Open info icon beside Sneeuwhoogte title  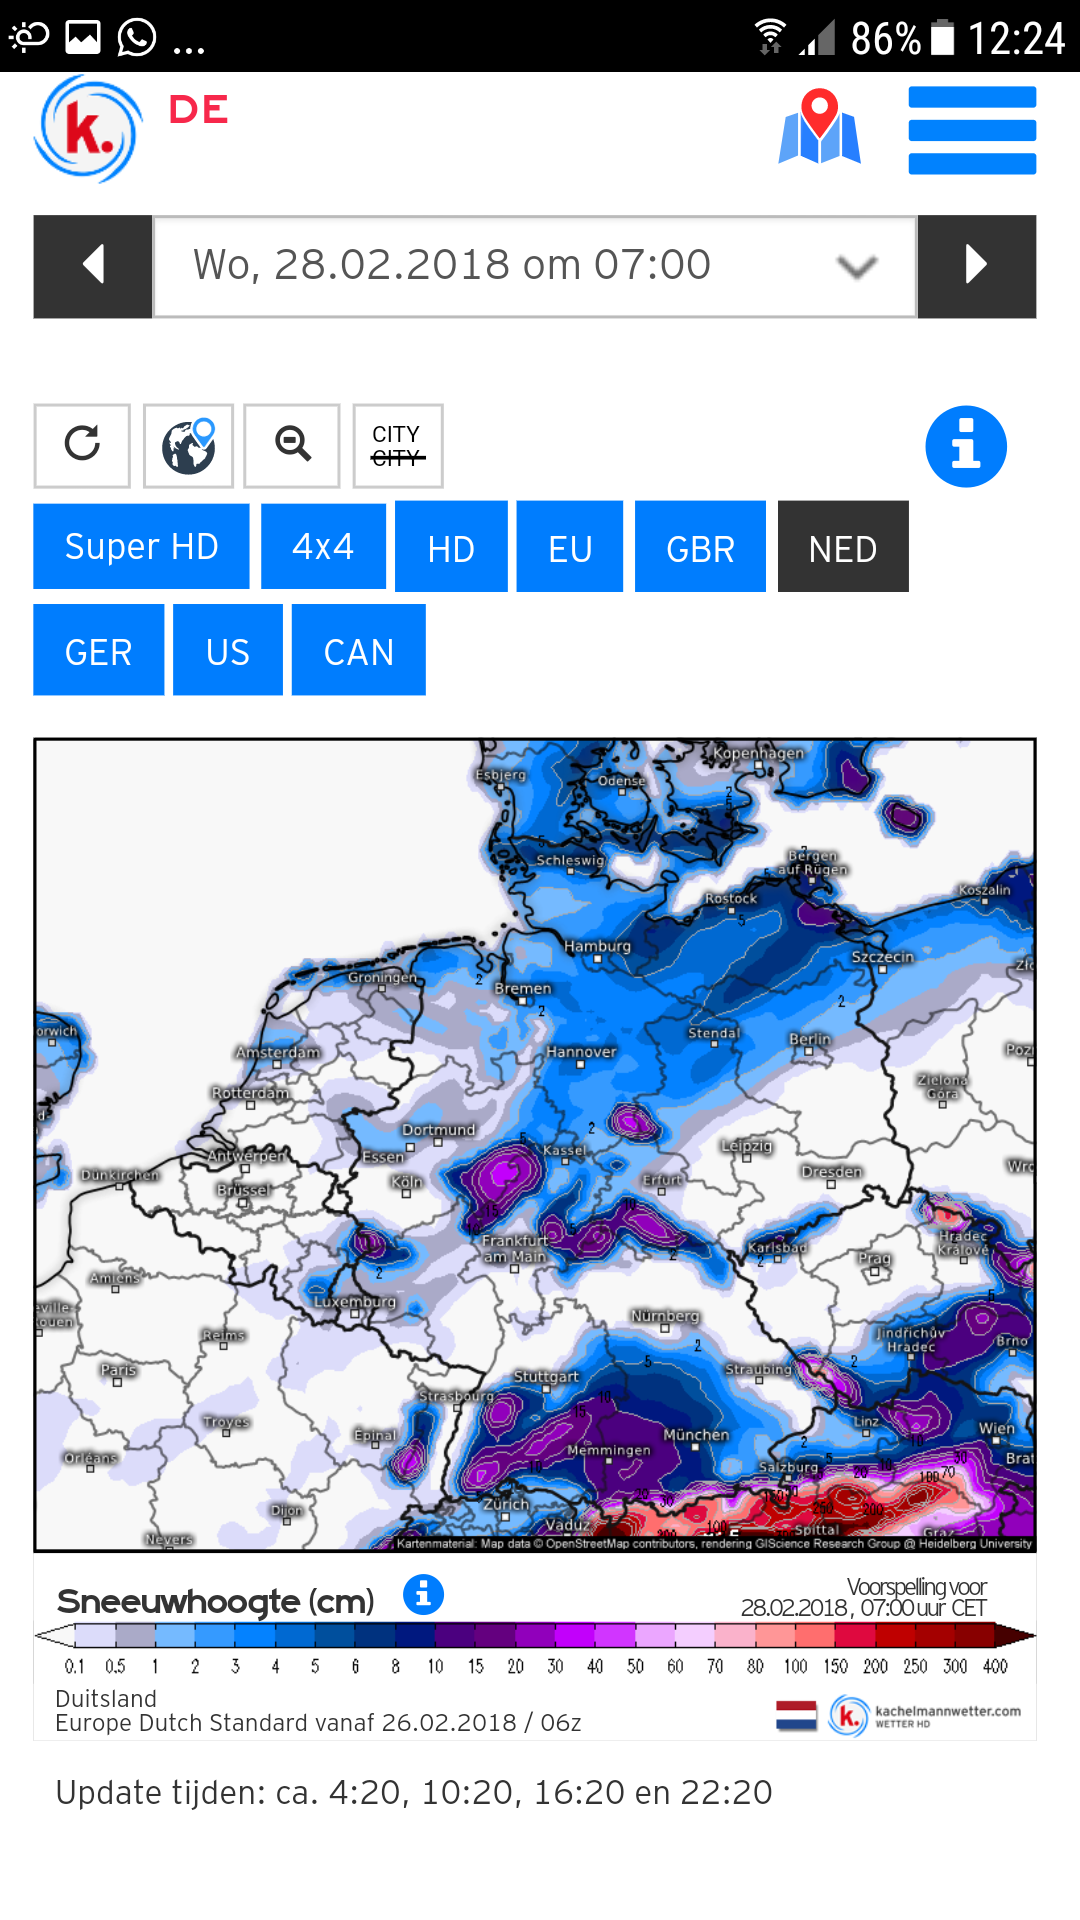(423, 1594)
